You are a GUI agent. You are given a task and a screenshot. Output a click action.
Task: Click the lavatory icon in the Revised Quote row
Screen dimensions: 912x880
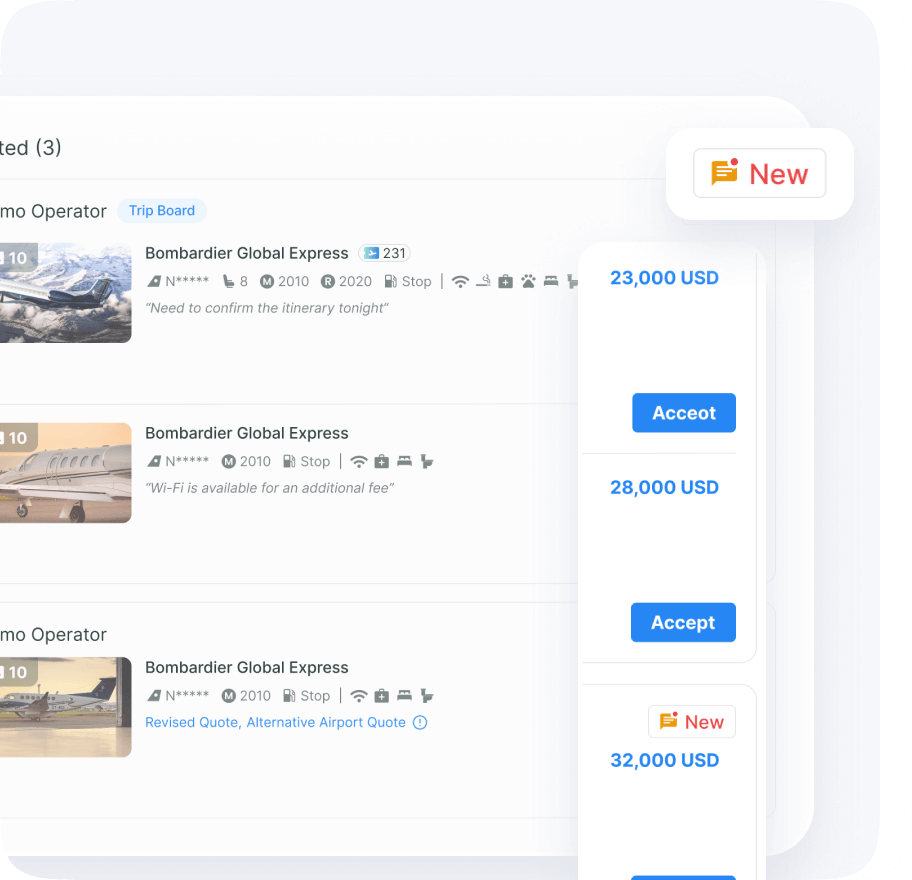pyautogui.click(x=427, y=696)
